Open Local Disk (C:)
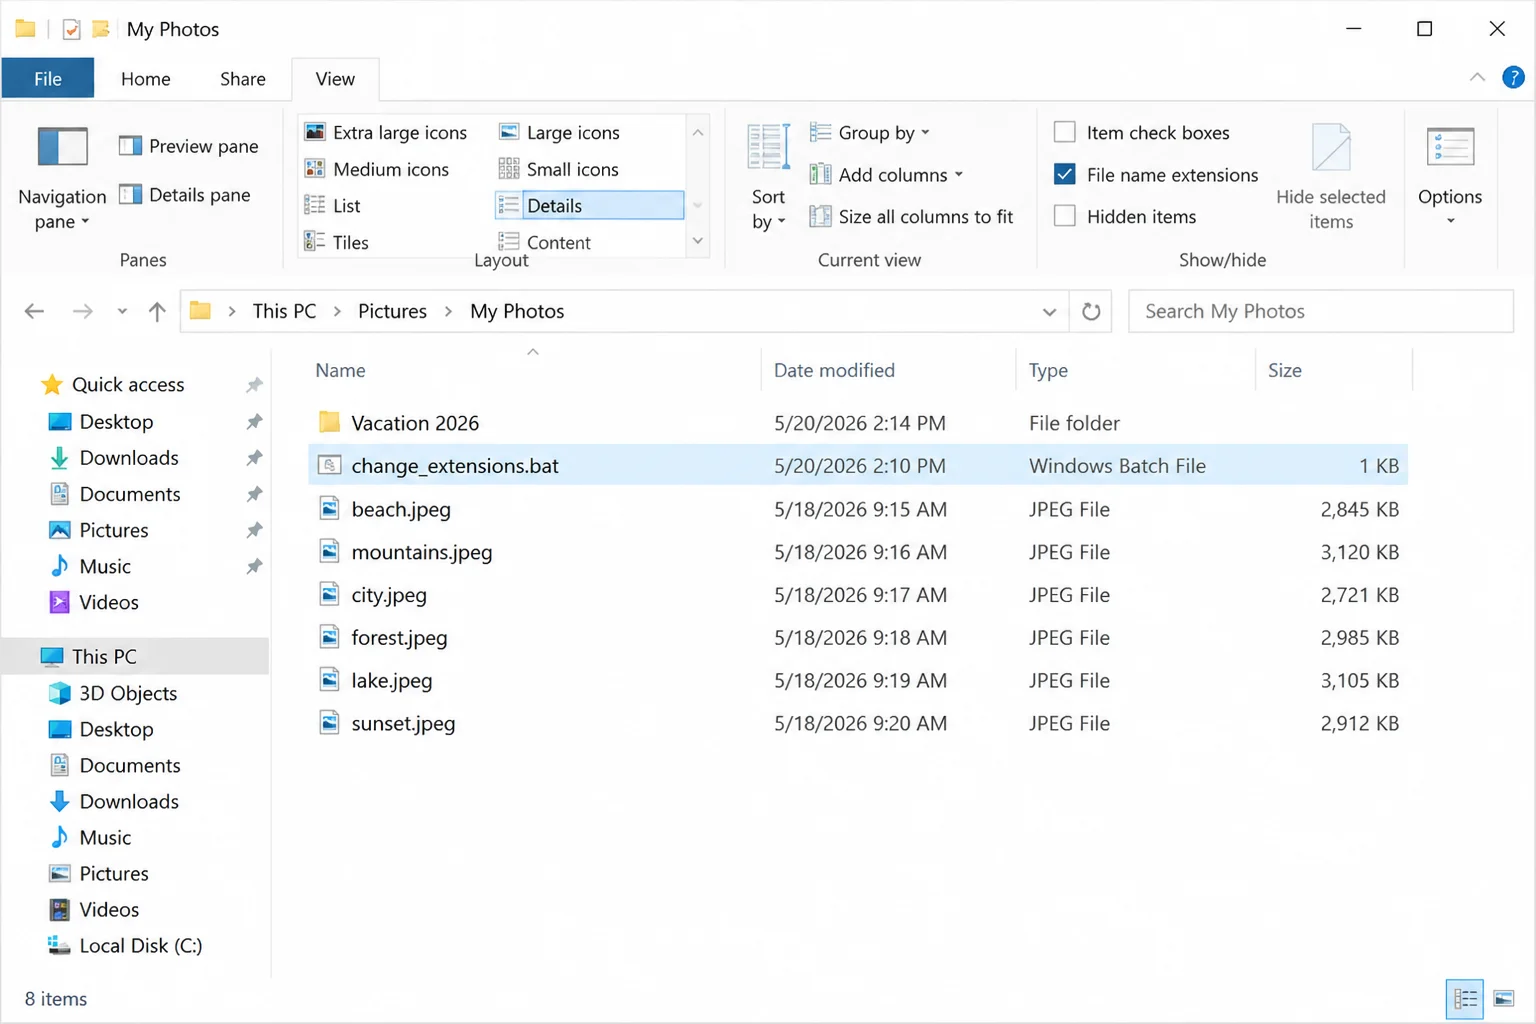Screen dimensions: 1536x1024 [x=140, y=946]
